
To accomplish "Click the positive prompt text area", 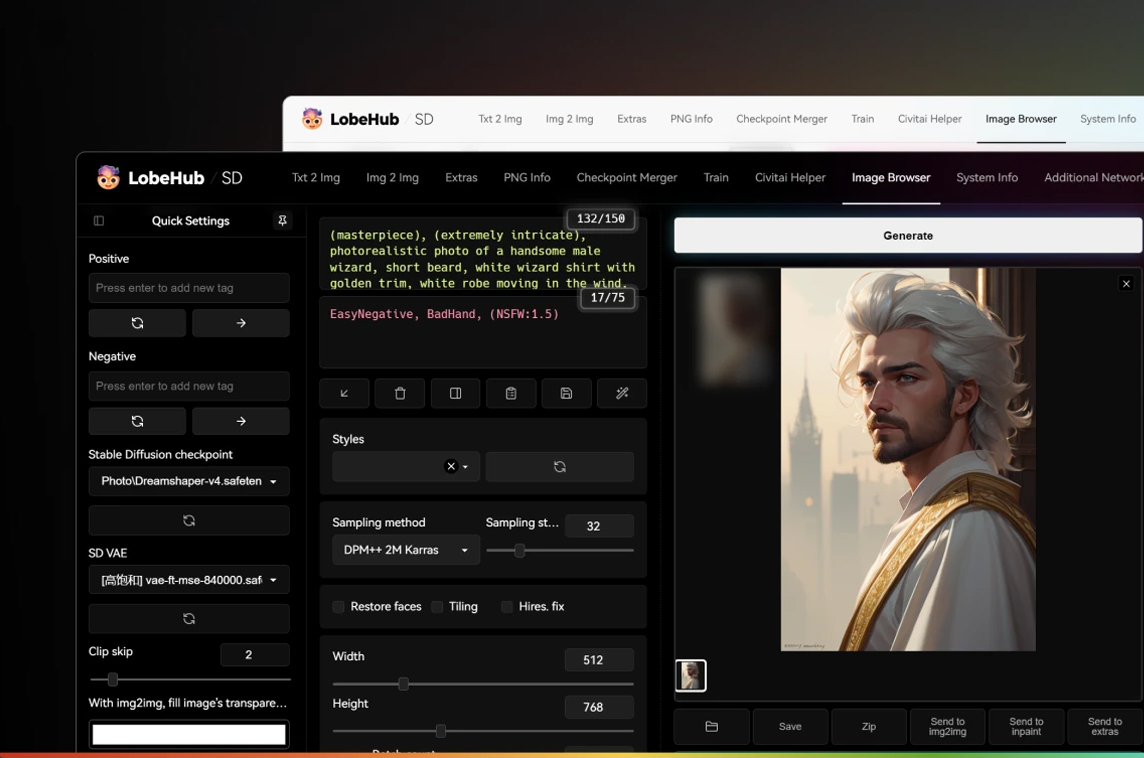I will tap(483, 256).
